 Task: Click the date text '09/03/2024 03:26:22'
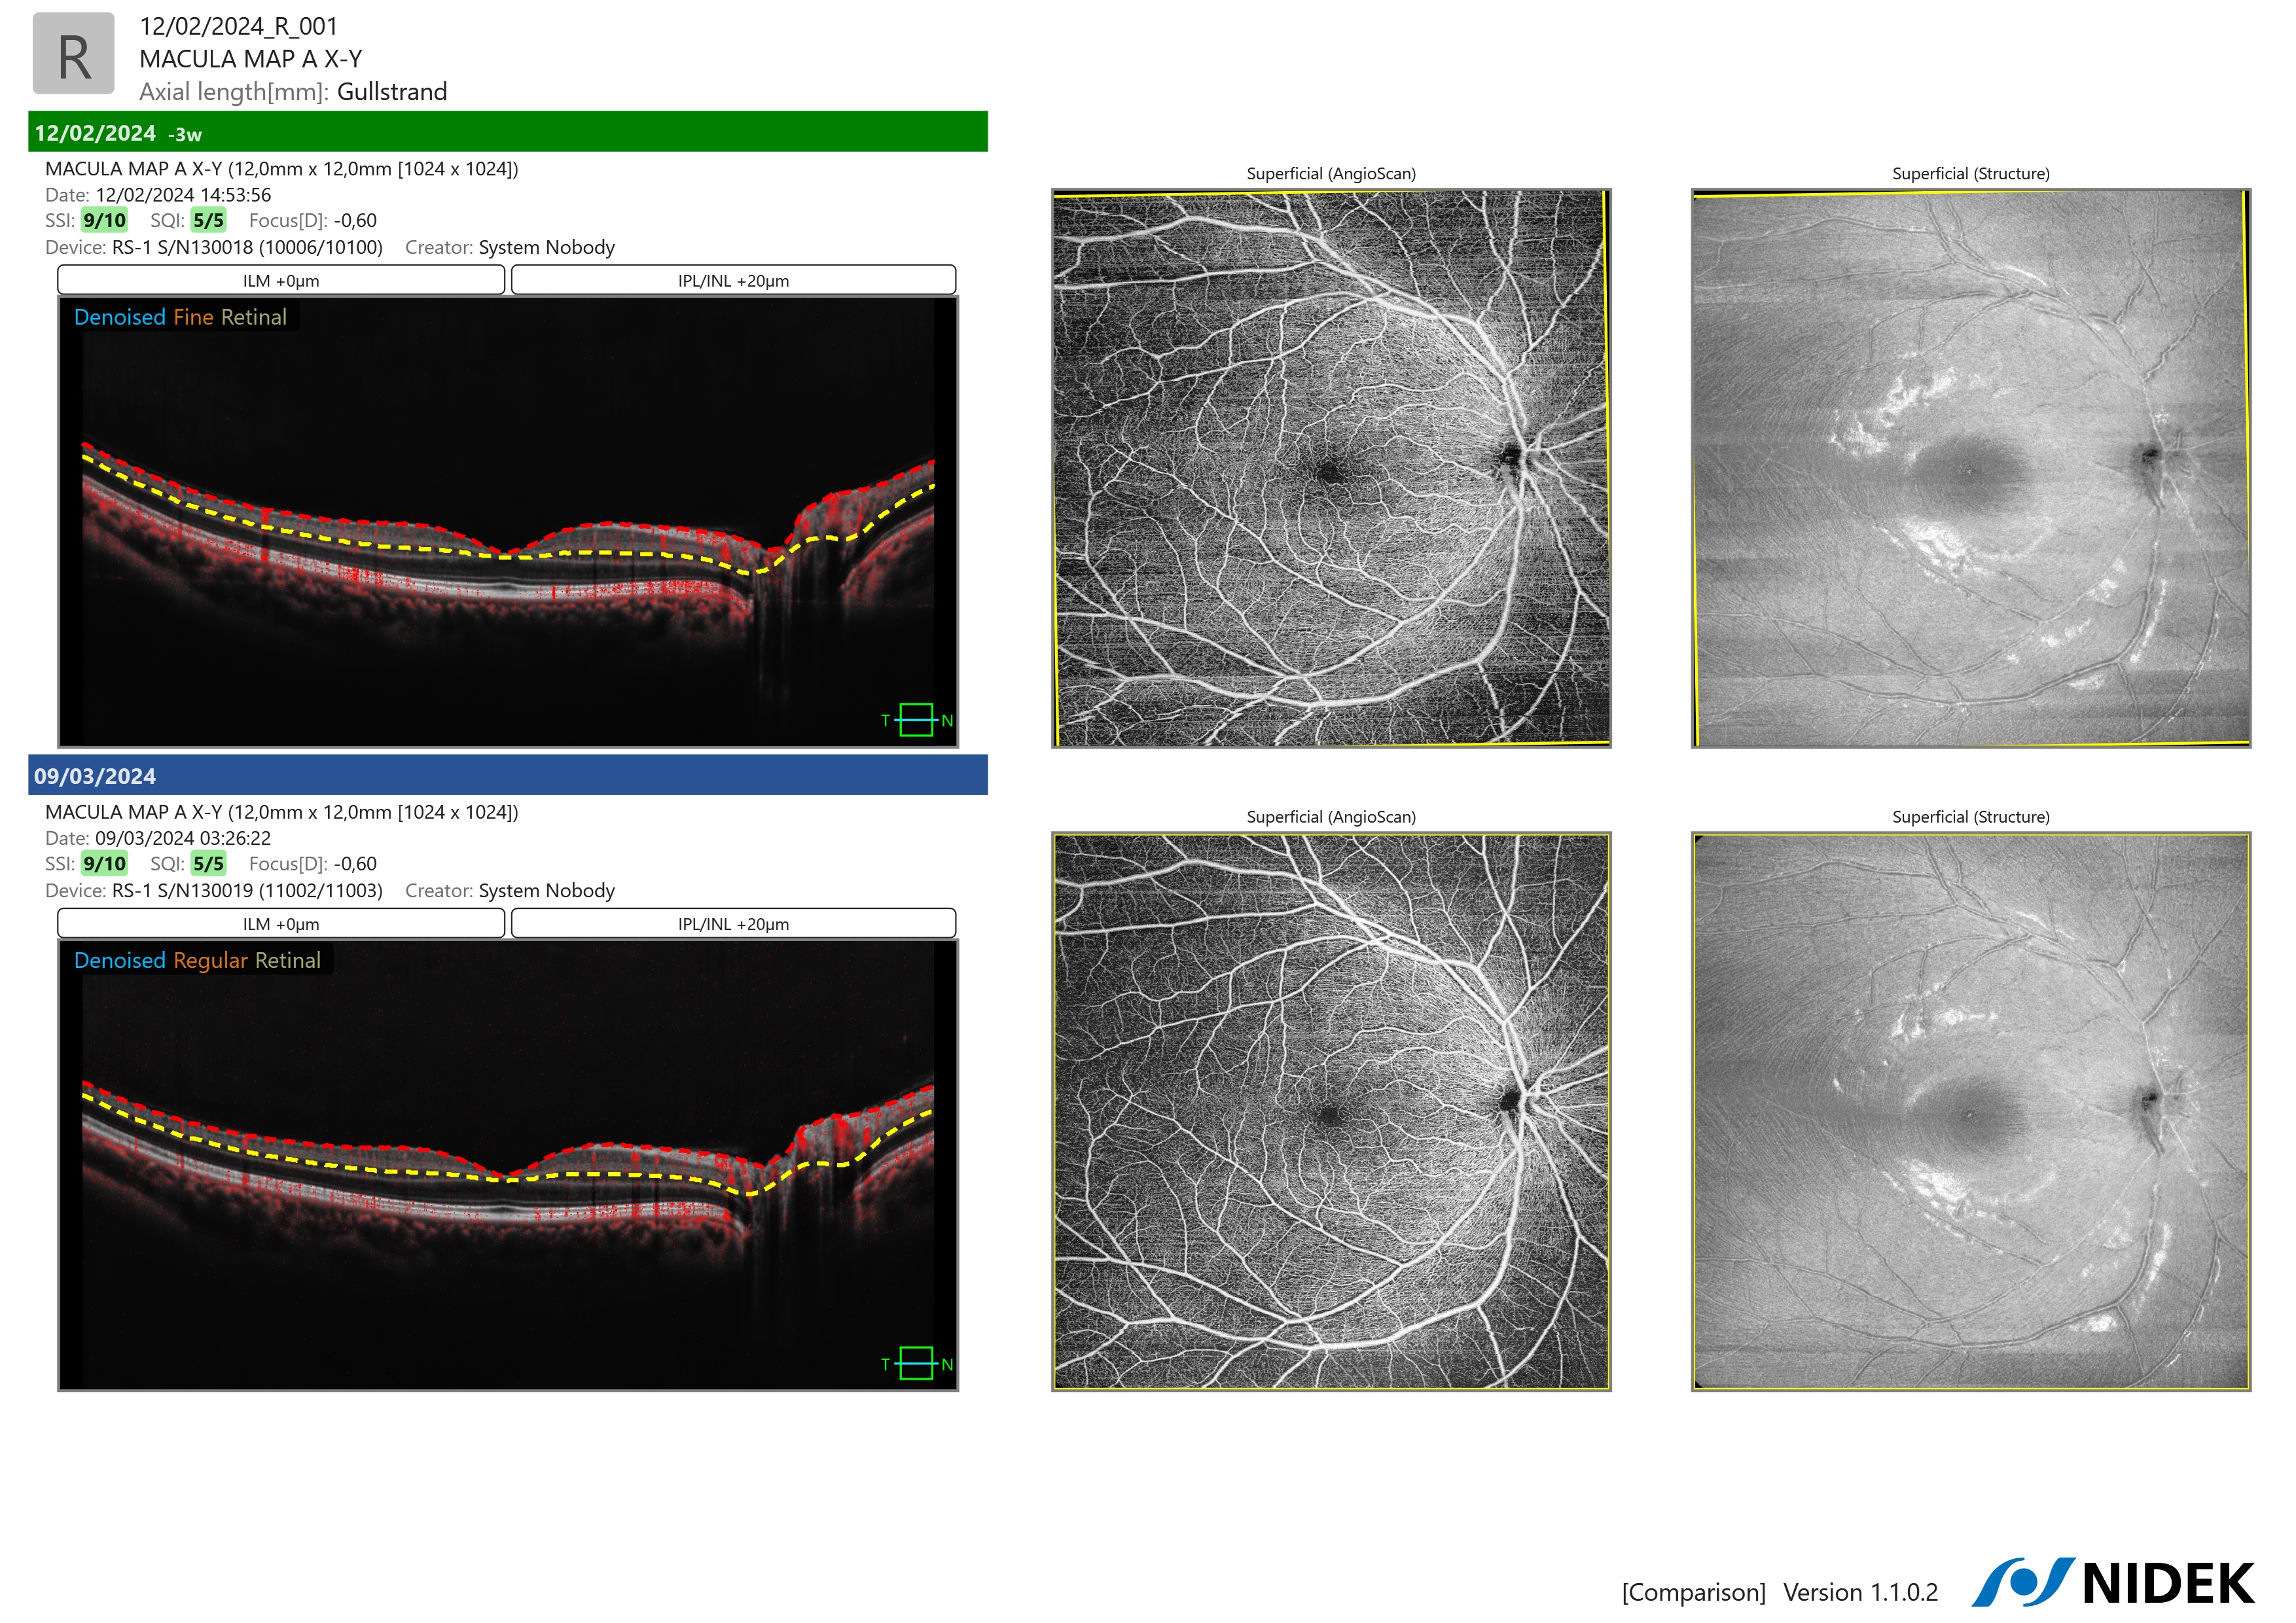click(183, 838)
